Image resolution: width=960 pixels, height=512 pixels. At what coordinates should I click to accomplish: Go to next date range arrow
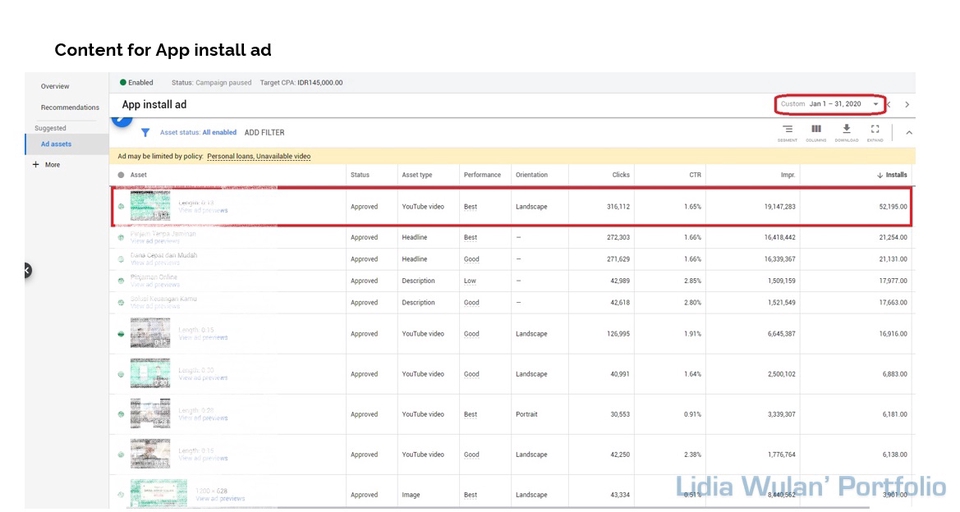pos(907,104)
